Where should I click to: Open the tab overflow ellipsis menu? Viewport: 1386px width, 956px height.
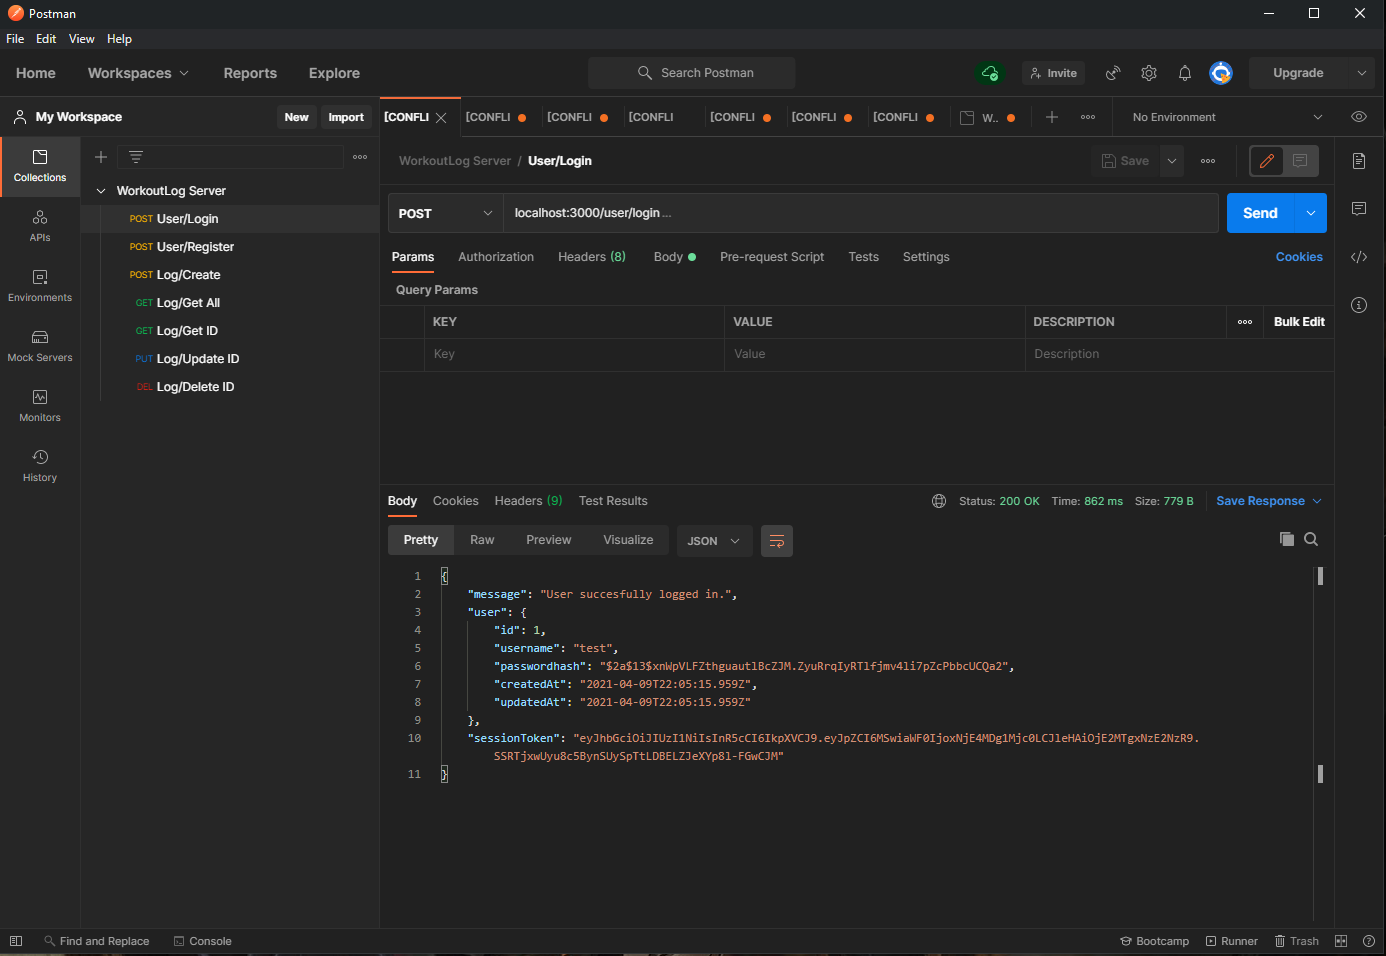coord(1088,117)
